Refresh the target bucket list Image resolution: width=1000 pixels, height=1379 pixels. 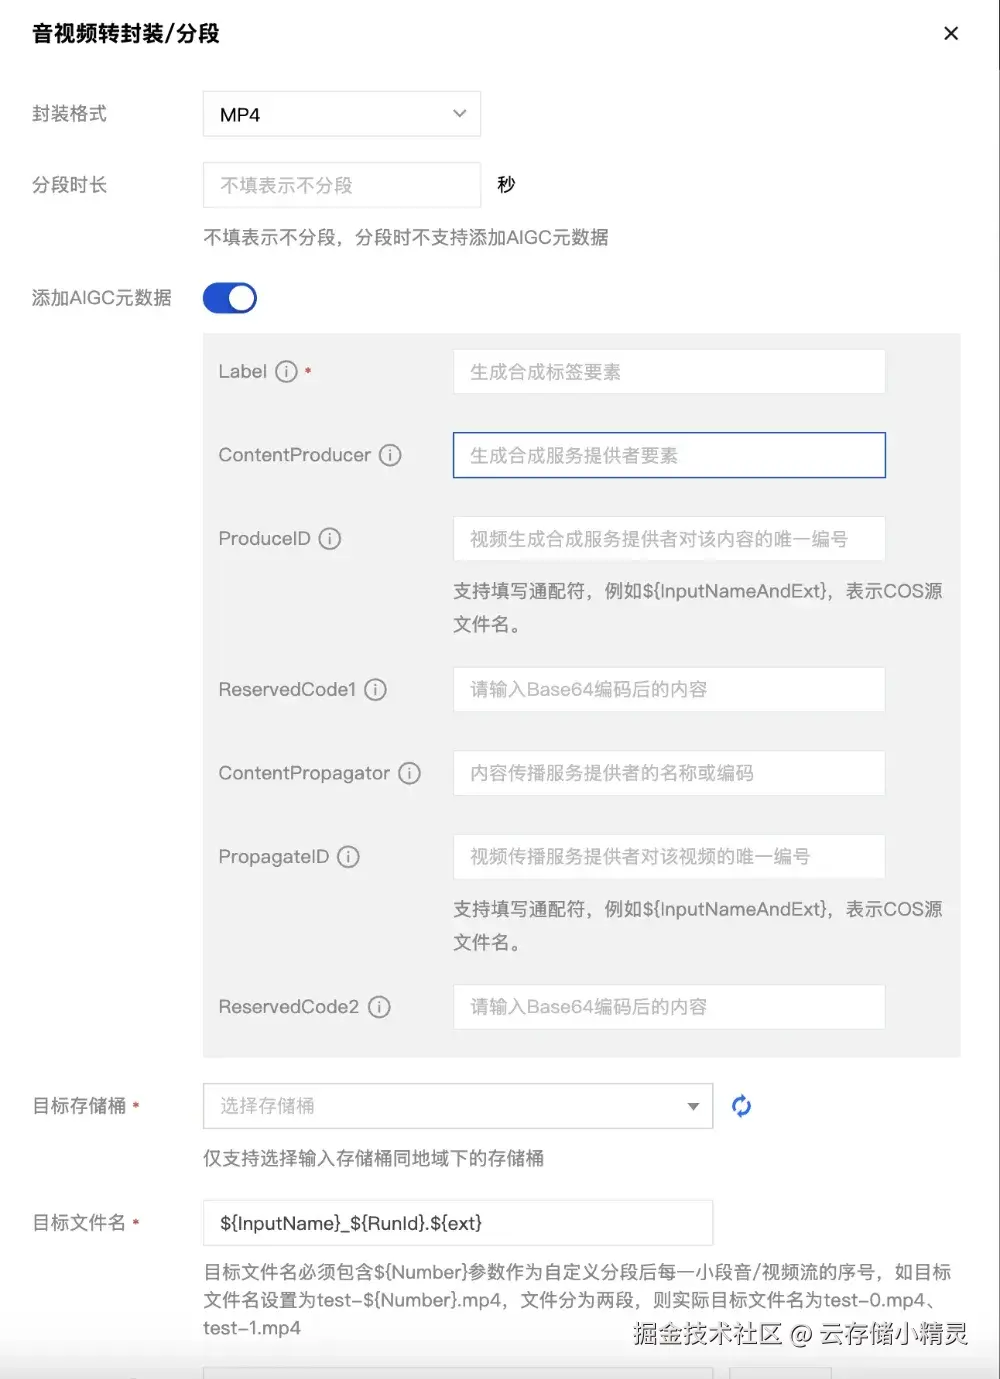pyautogui.click(x=741, y=1106)
